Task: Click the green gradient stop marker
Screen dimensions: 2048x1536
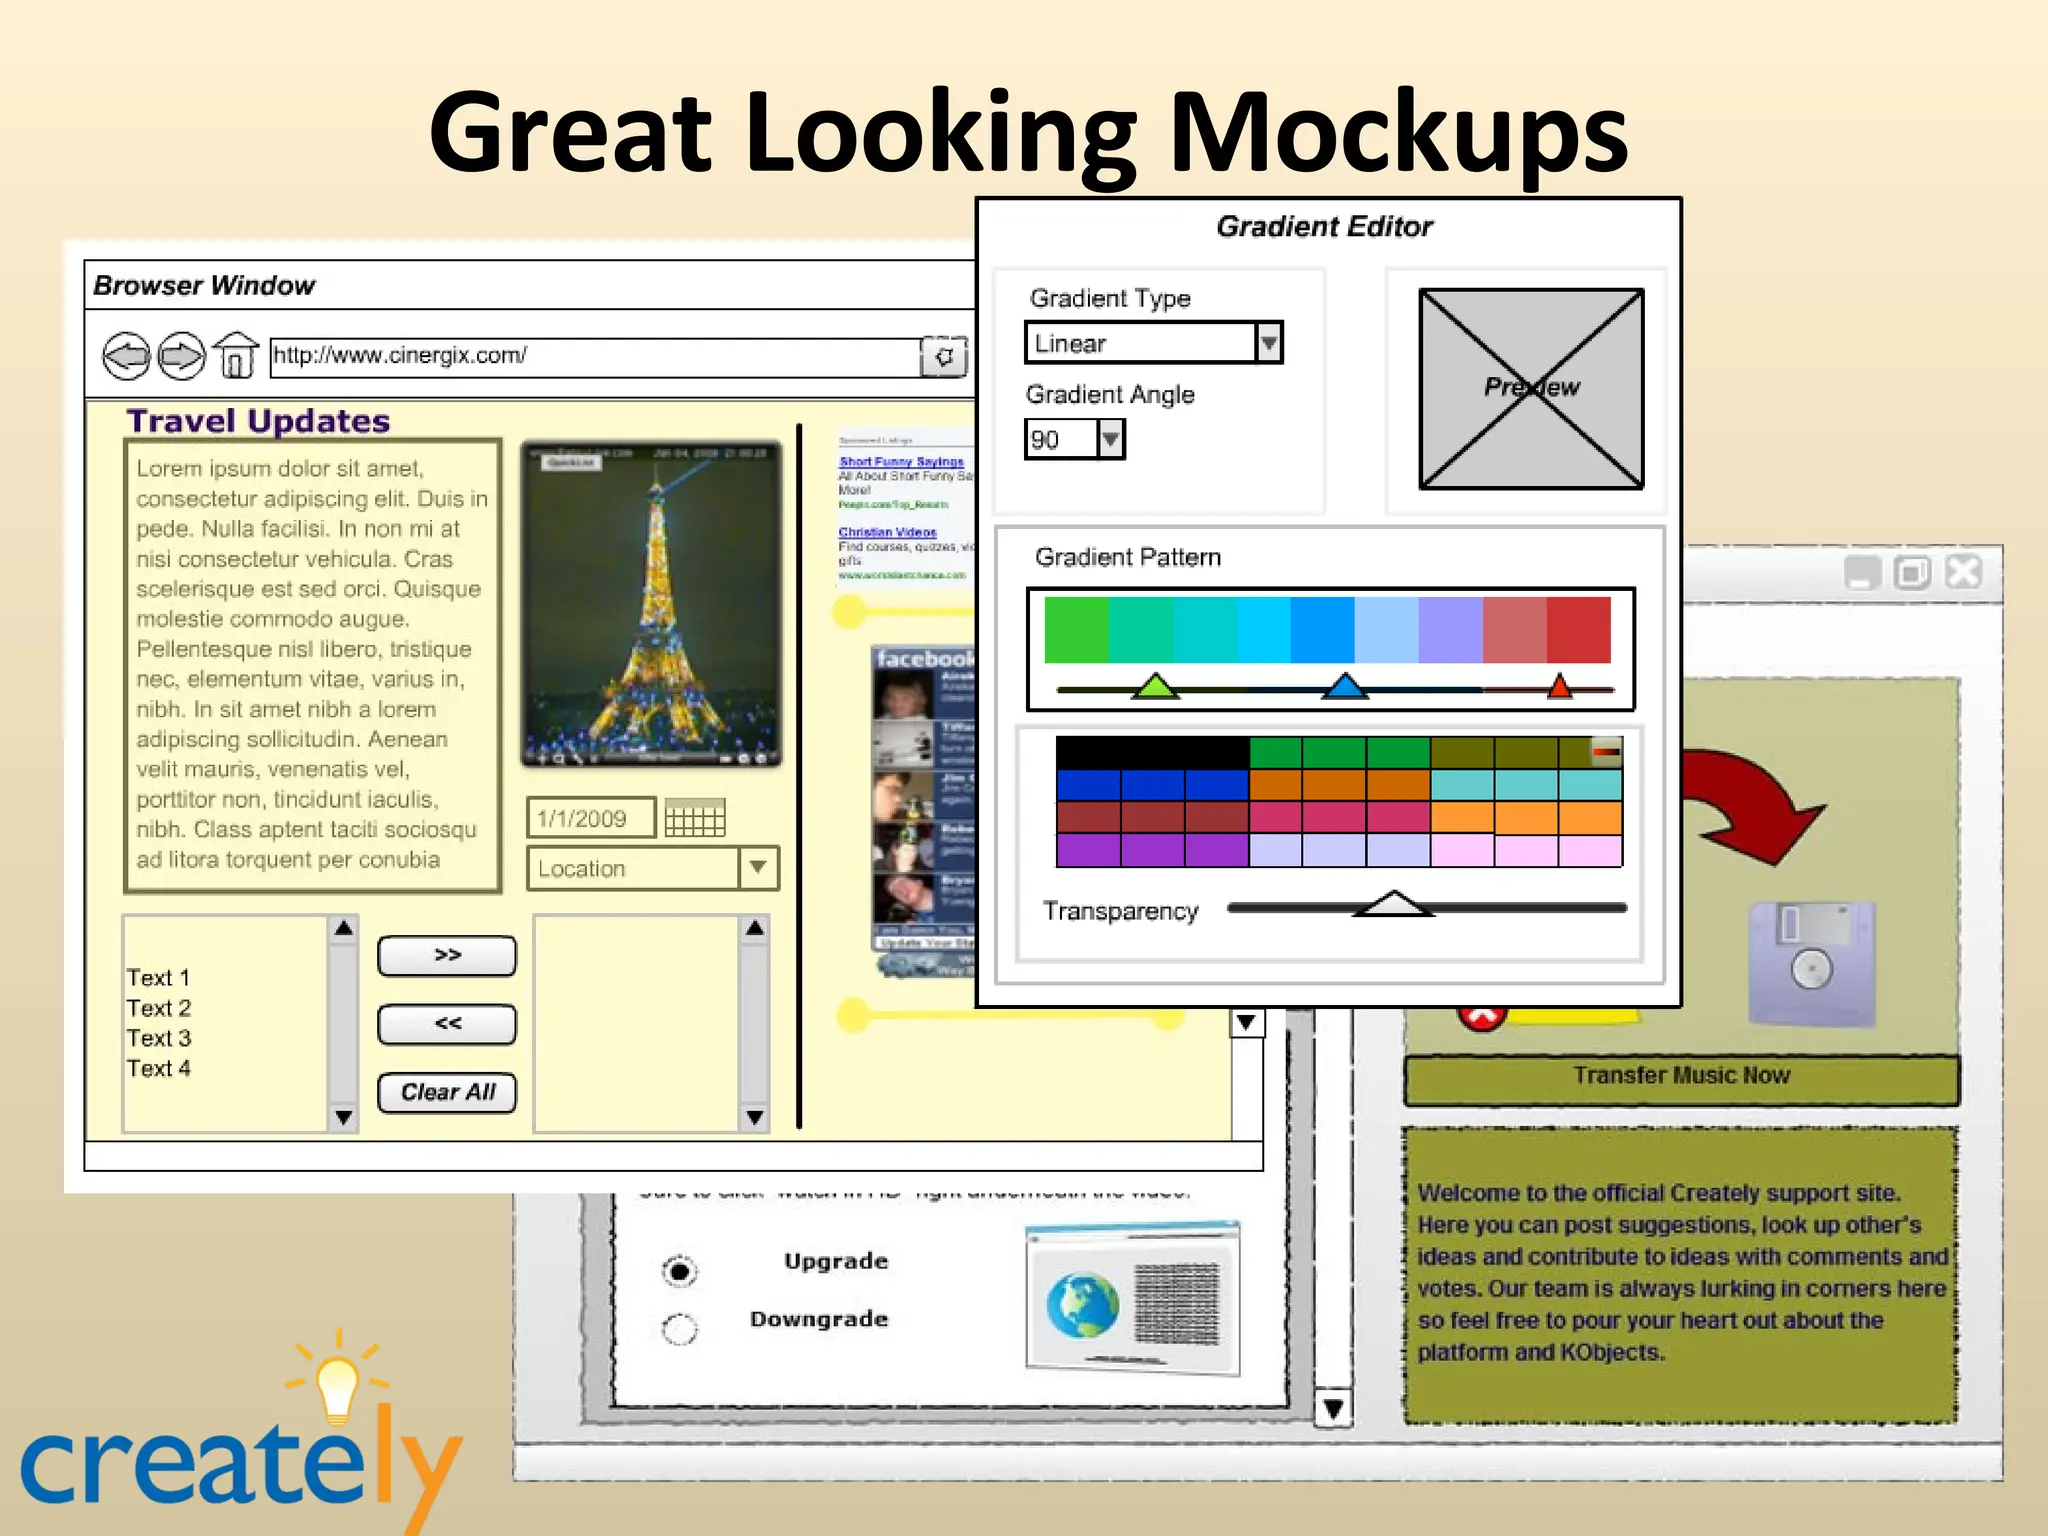Action: pyautogui.click(x=1155, y=686)
